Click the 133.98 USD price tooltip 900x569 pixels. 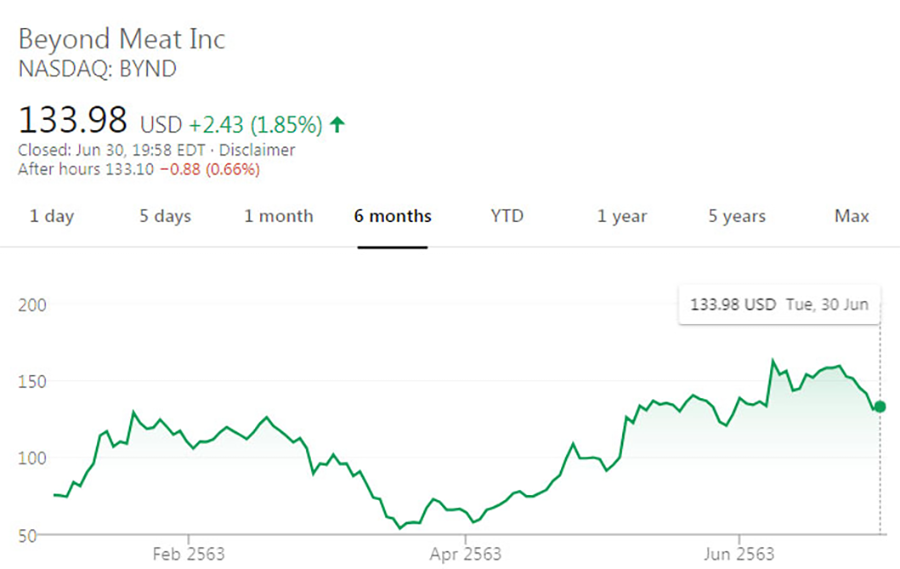[779, 305]
